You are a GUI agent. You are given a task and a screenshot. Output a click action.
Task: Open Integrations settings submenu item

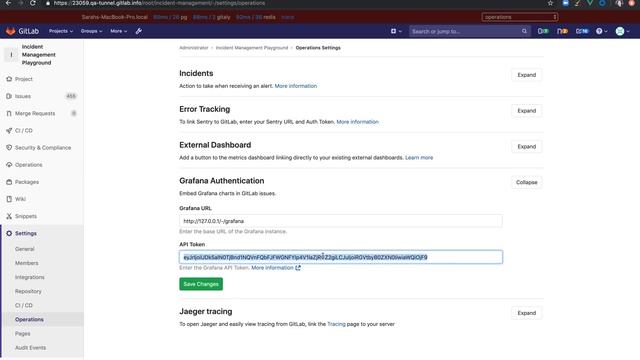point(30,277)
